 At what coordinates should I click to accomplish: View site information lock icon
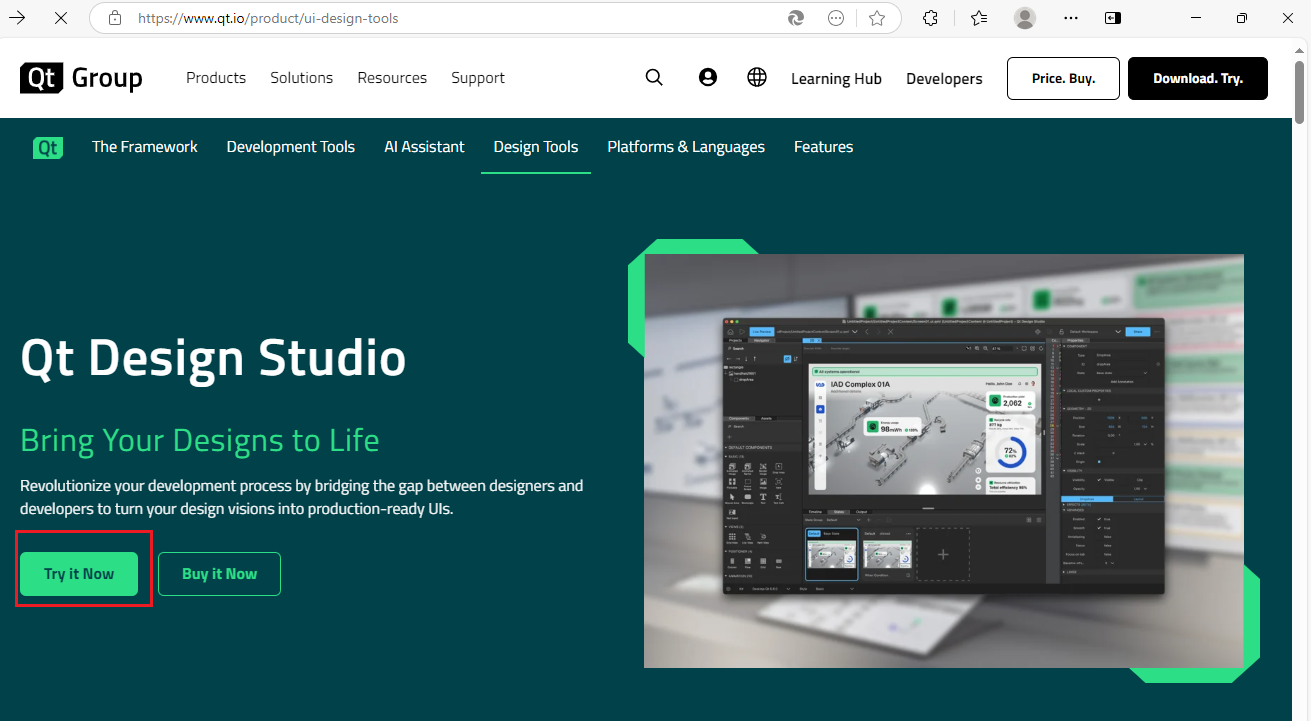point(115,18)
